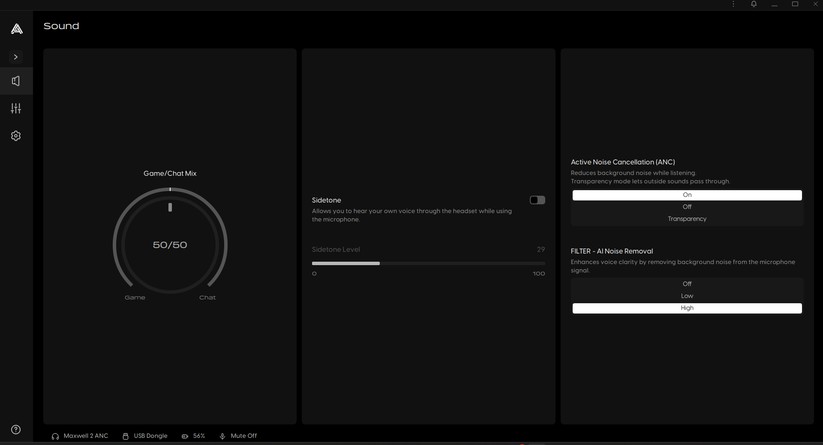Set ANC to Off
Image resolution: width=823 pixels, height=445 pixels.
tap(687, 207)
